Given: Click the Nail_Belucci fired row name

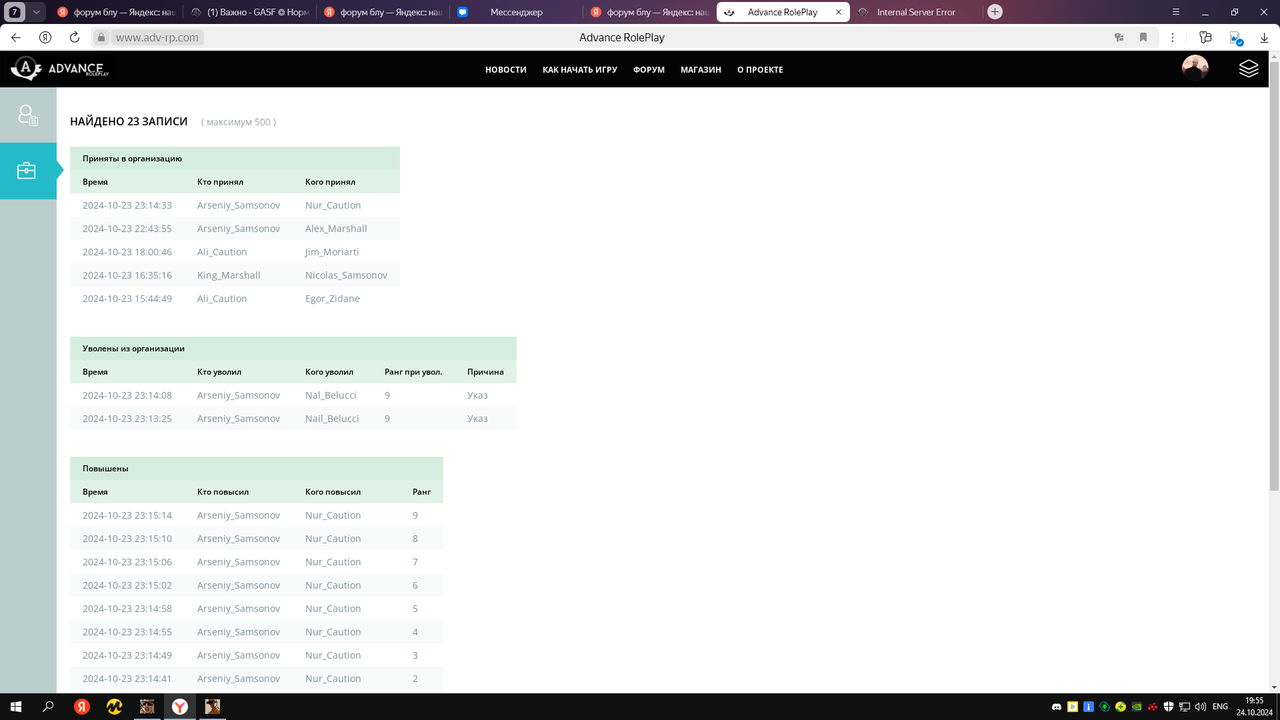Looking at the screenshot, I should (x=332, y=419).
